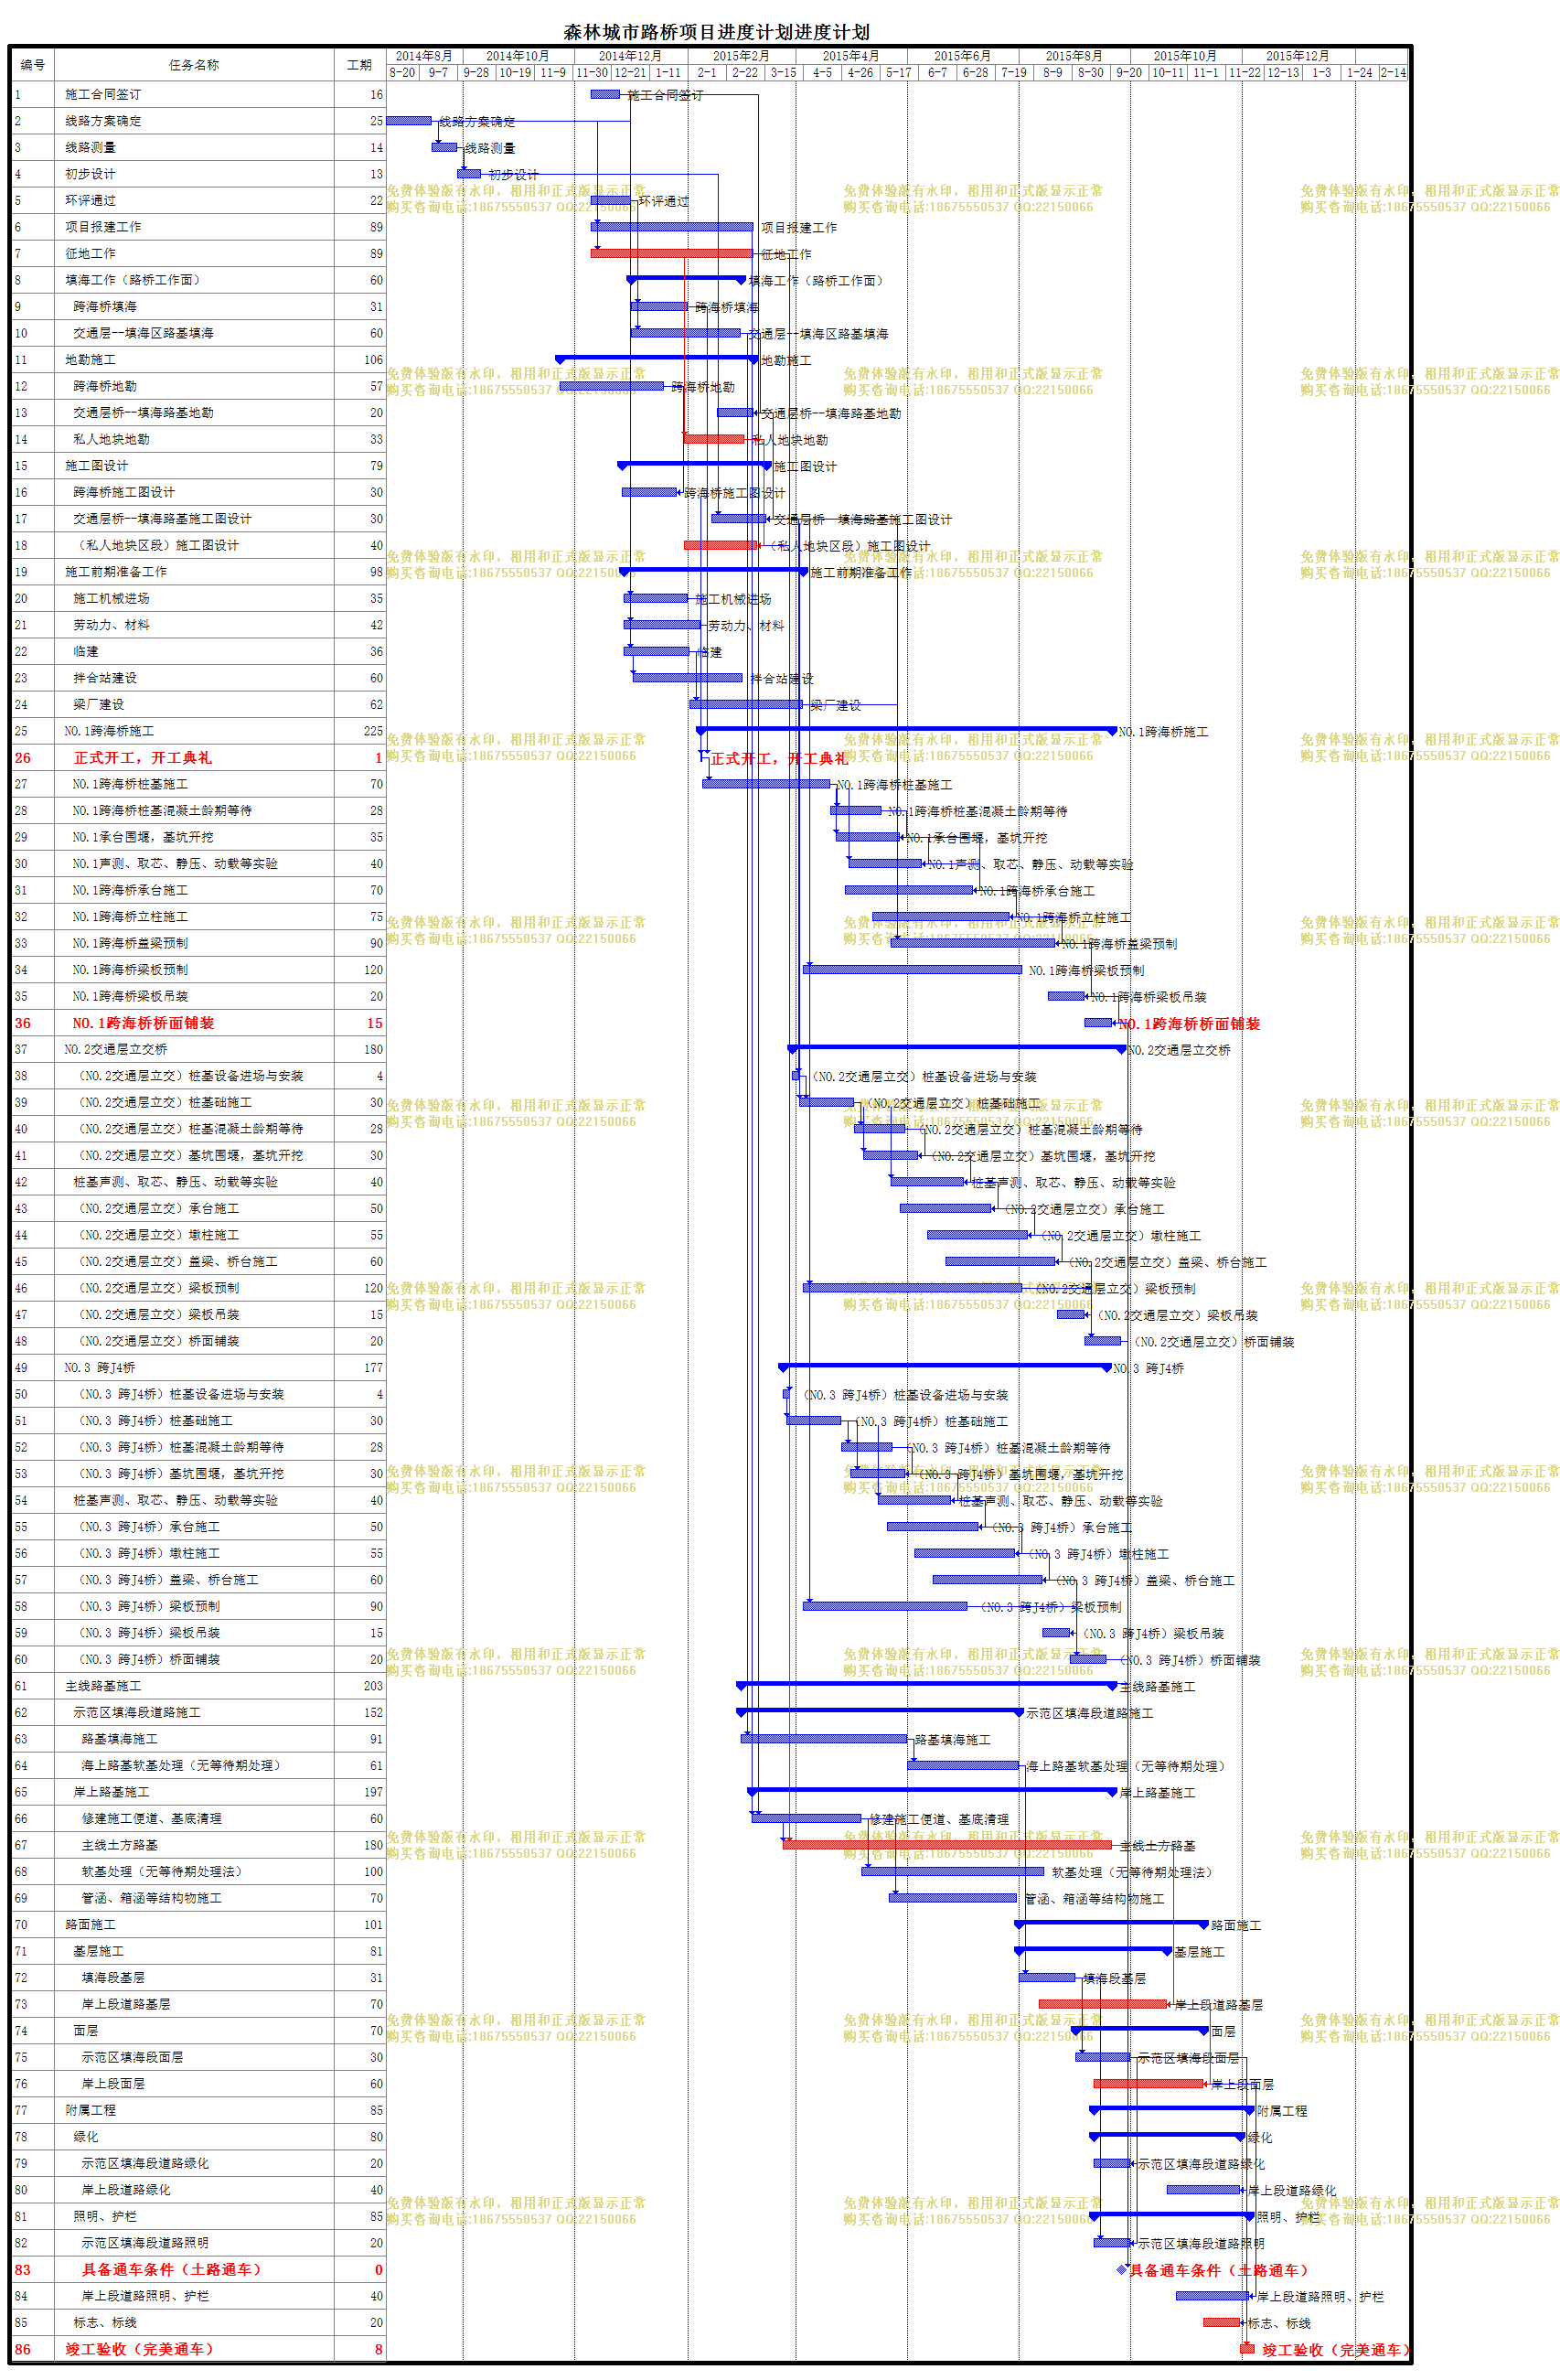Select the 2014年12月 timeline month header
Viewport: 1560px width, 2380px height.
(630, 56)
